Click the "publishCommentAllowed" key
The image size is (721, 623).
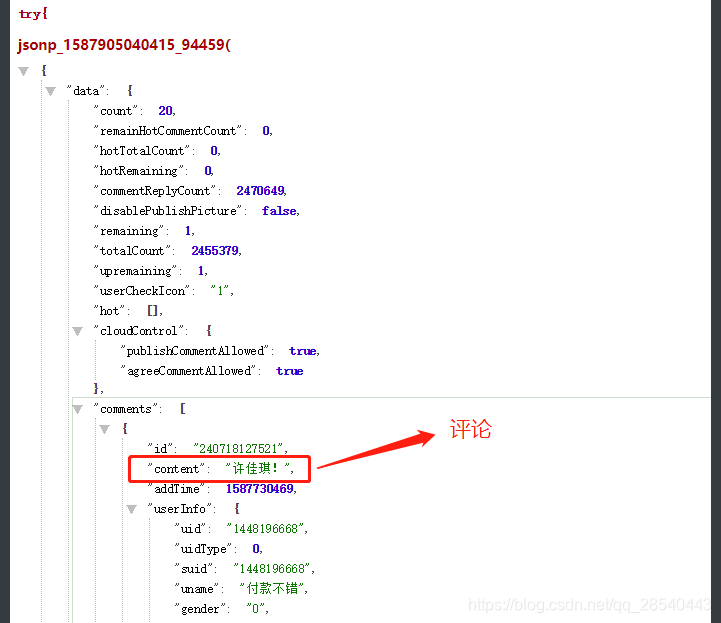[x=195, y=351]
